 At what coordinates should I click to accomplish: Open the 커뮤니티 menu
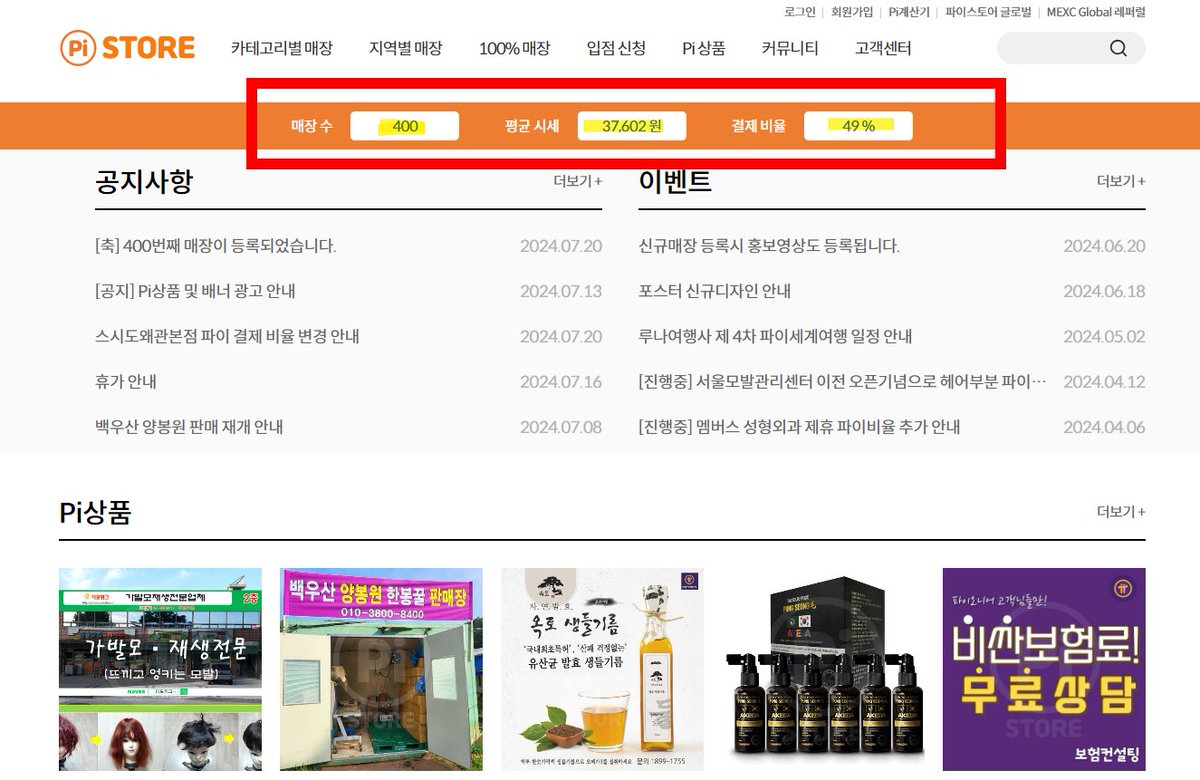pos(790,48)
